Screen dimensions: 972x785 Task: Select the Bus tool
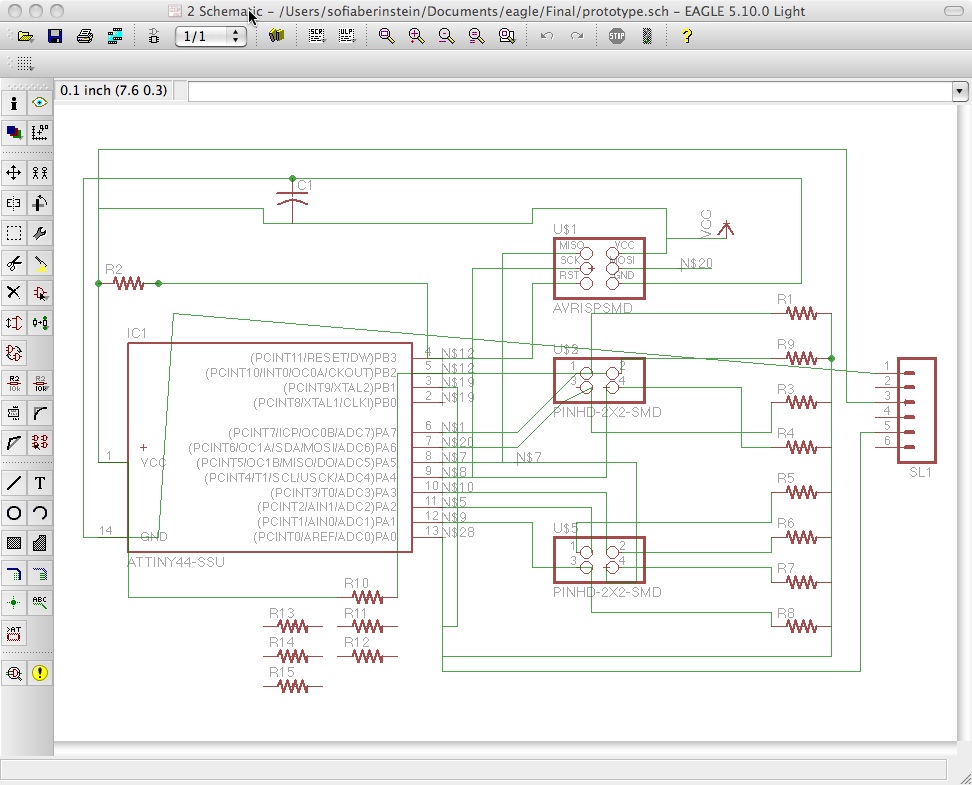click(x=14, y=574)
